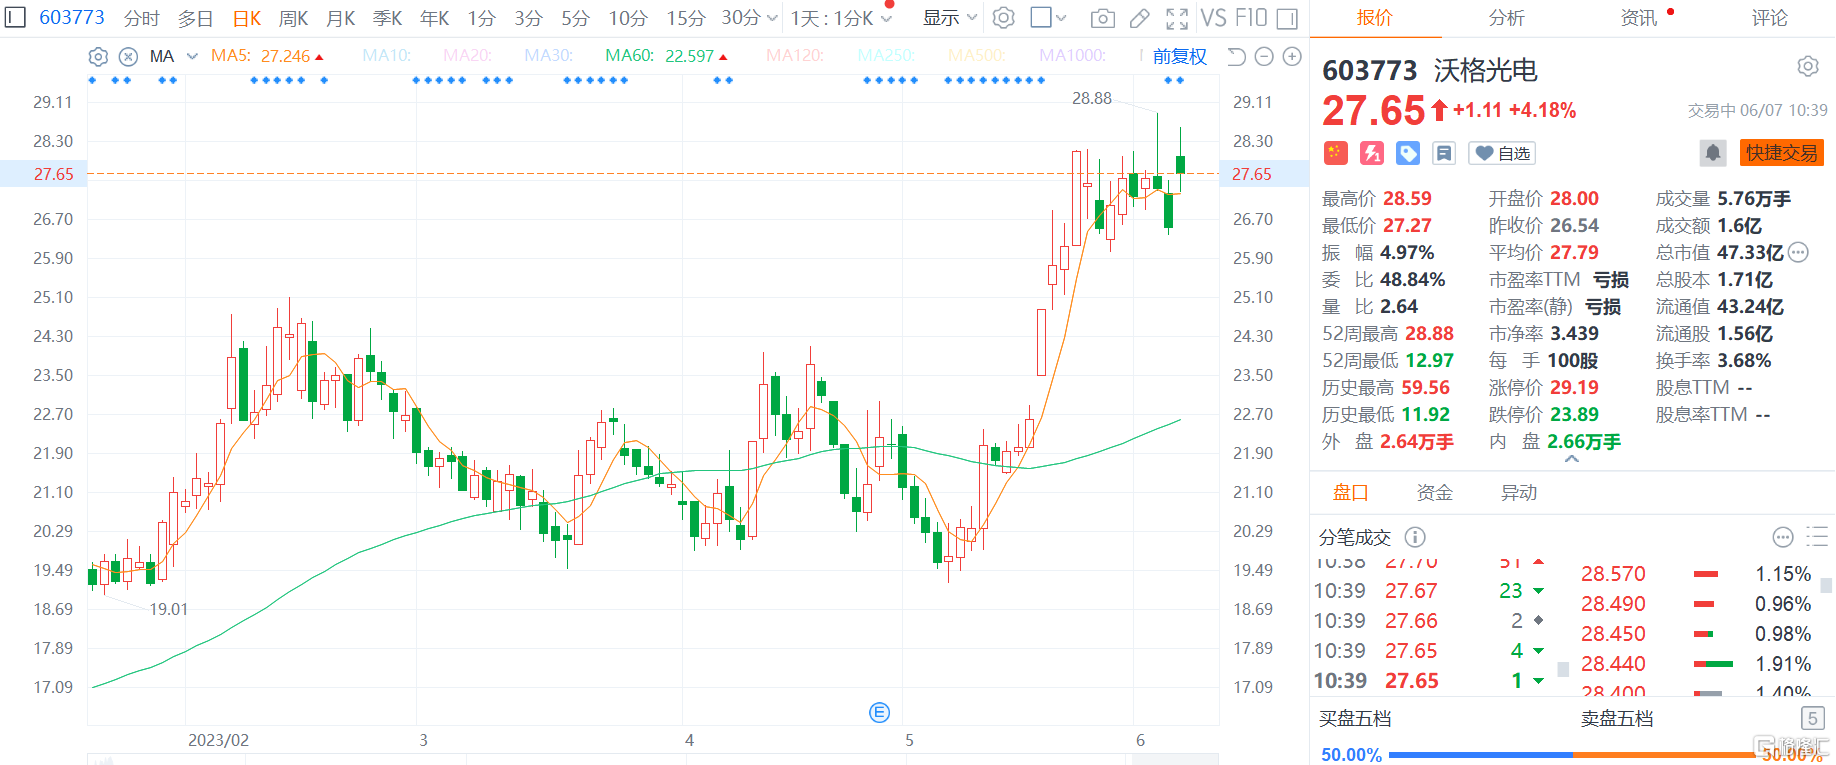Toggle 自选 watchlist heart button
1836x765 pixels.
pyautogui.click(x=1502, y=153)
